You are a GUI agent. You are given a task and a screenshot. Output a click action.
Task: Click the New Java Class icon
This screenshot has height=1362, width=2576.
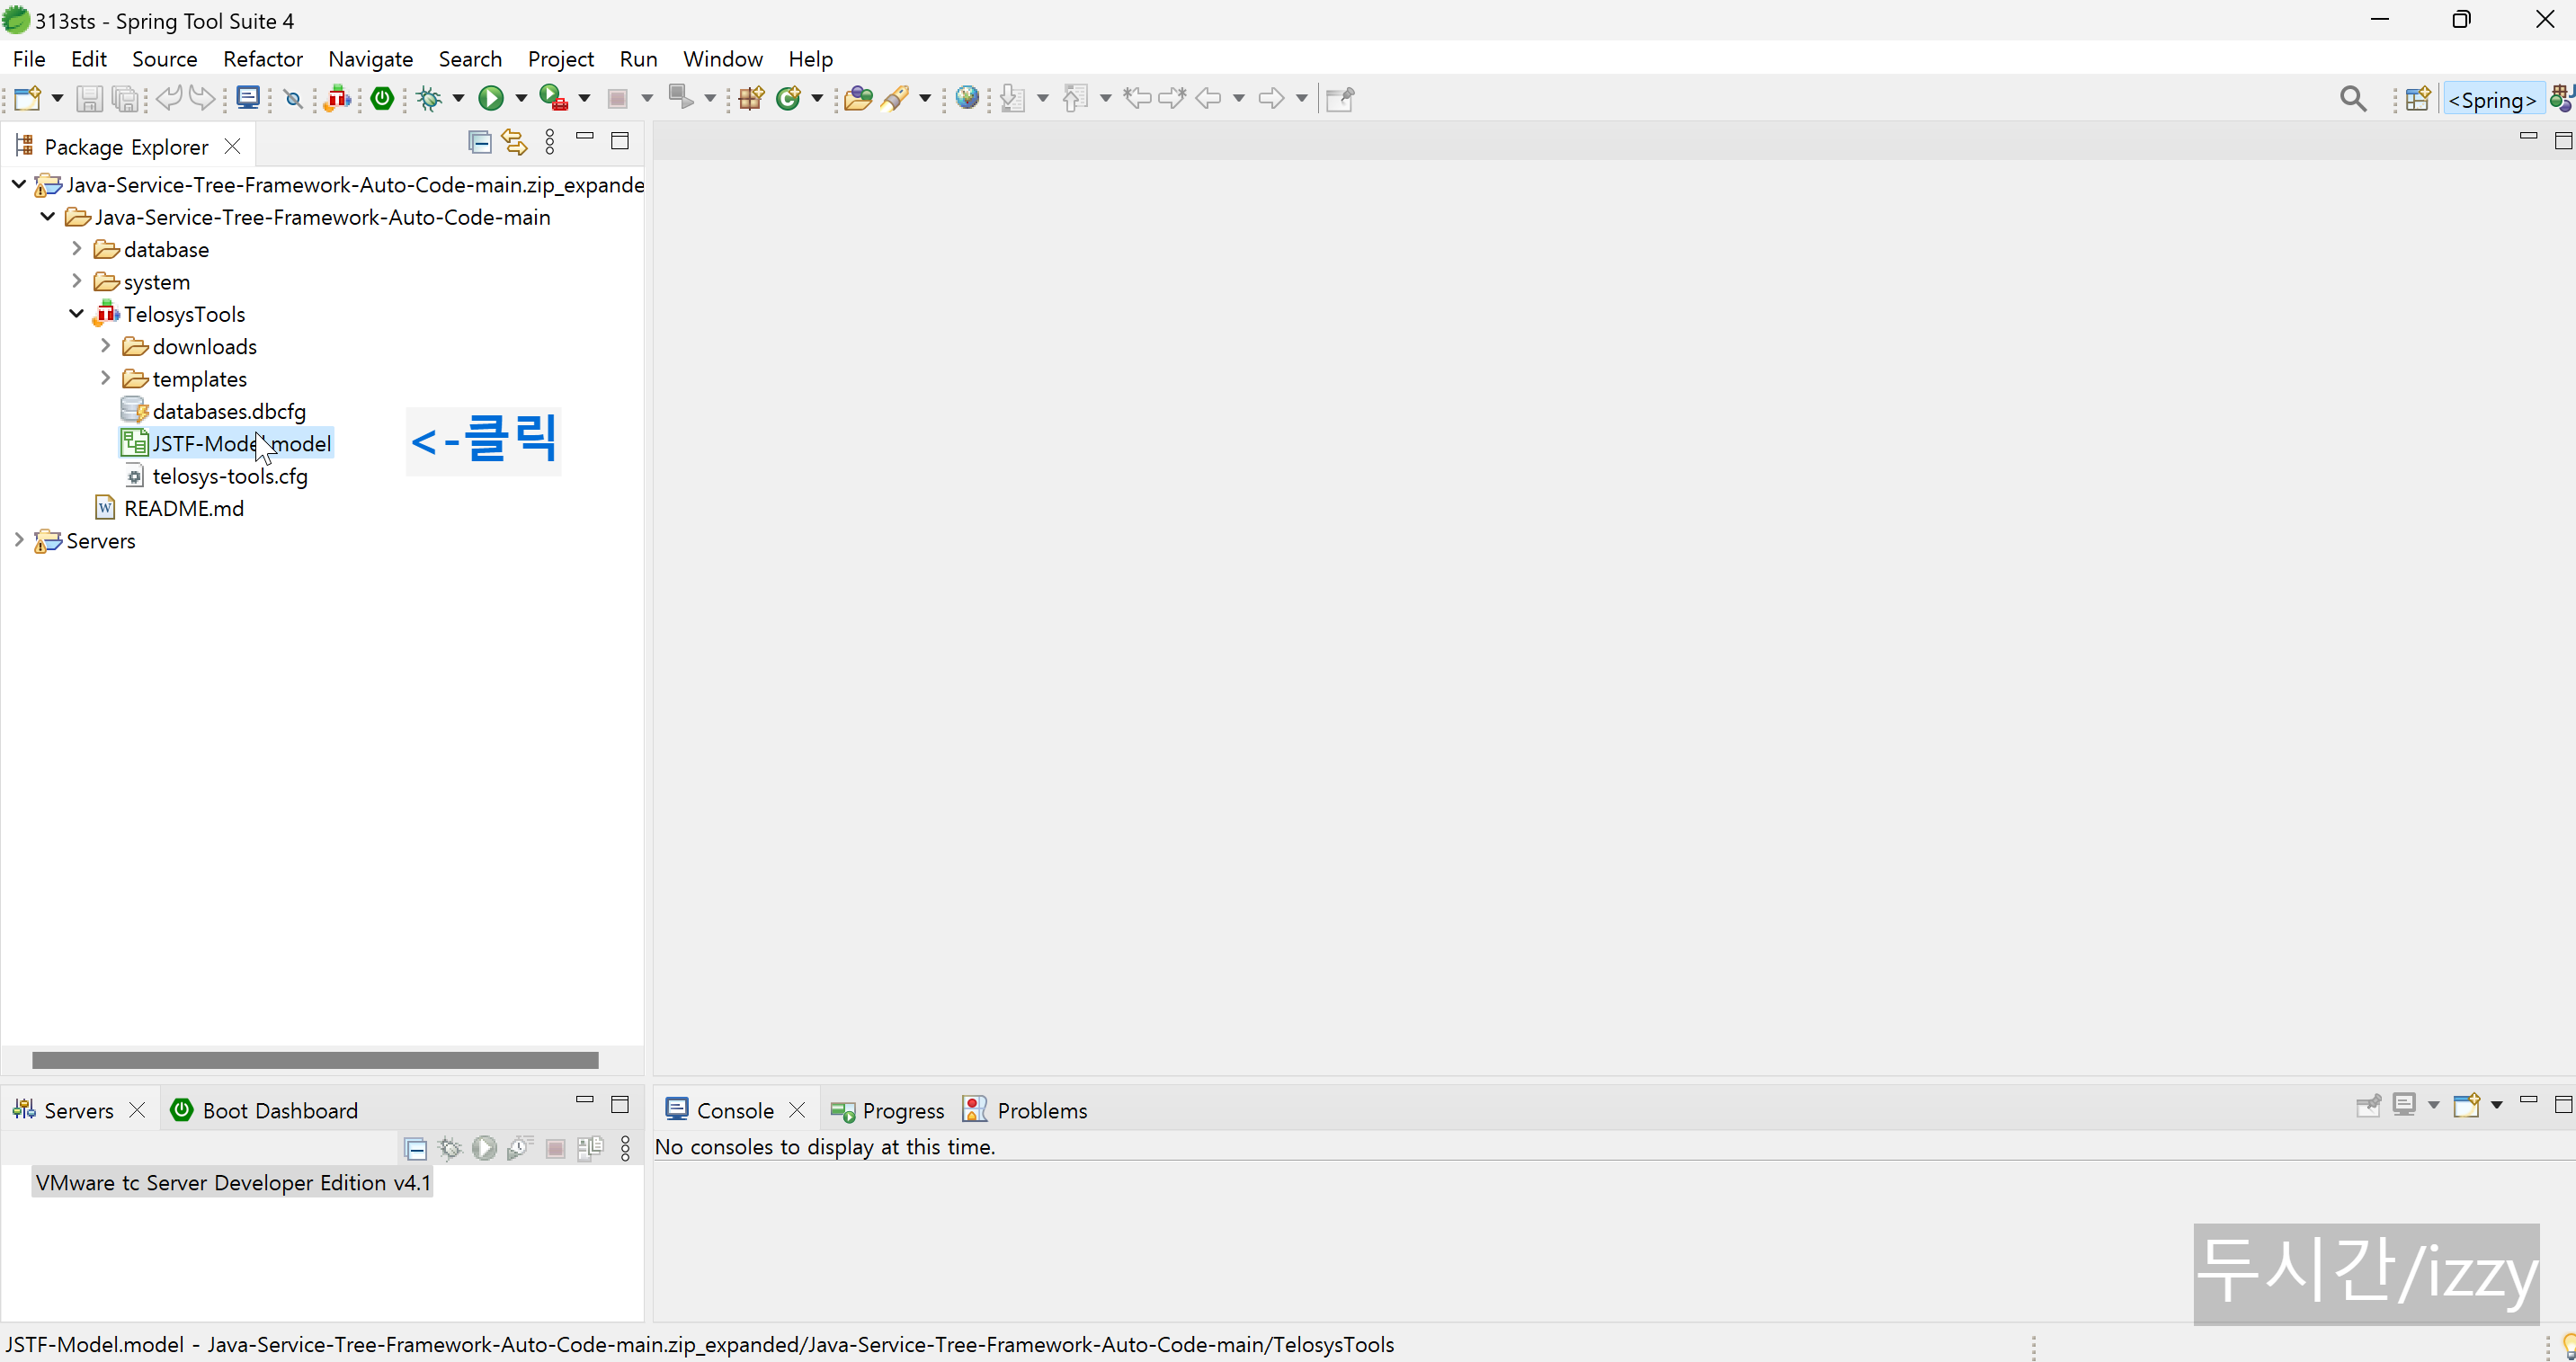(789, 98)
